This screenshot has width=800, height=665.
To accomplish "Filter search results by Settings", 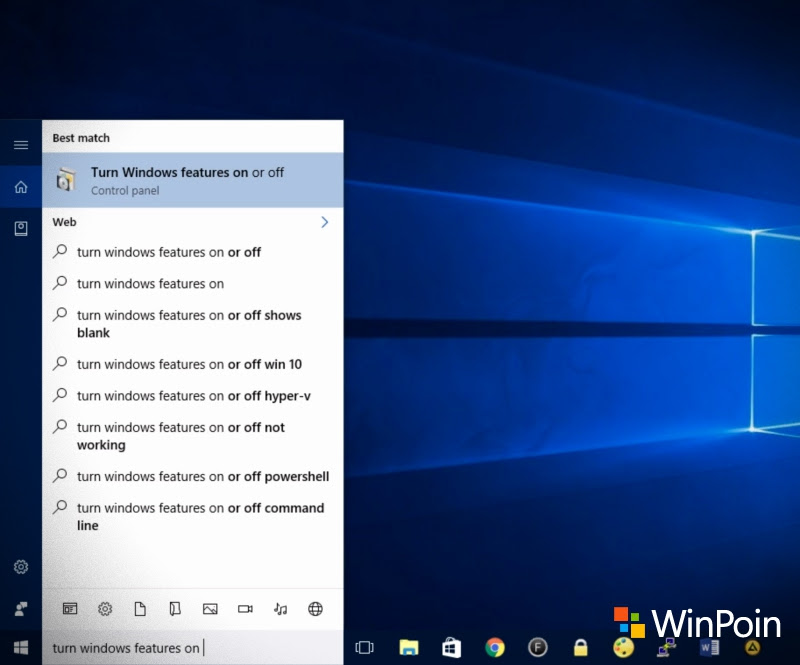I will click(x=105, y=608).
